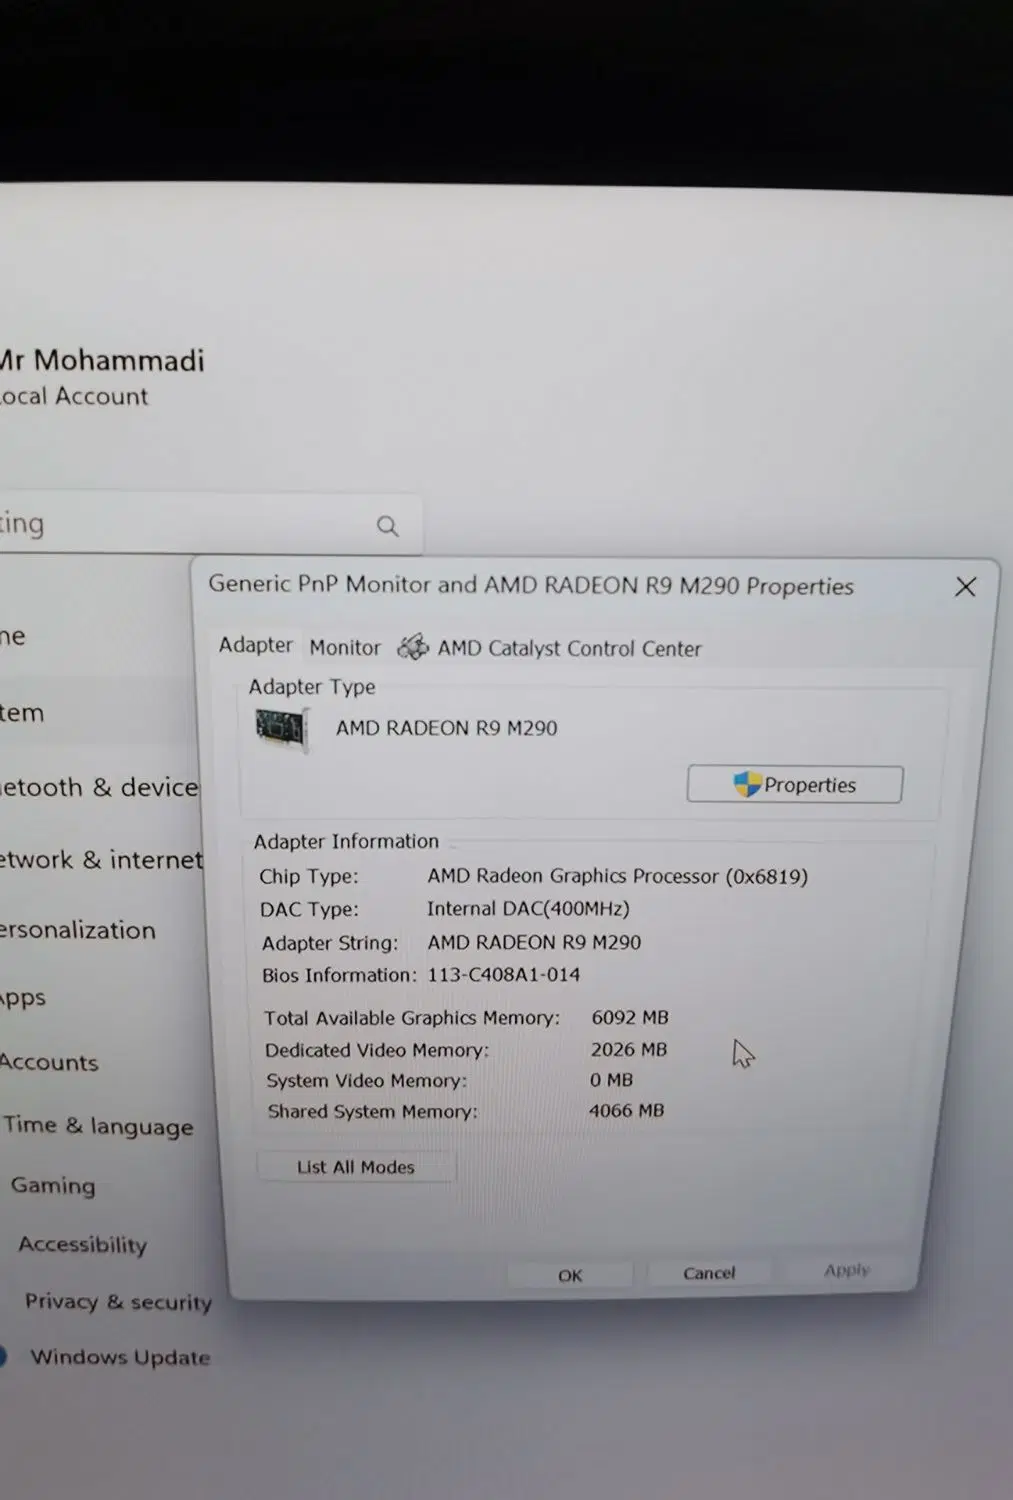
Task: Open Network & internet settings
Action: pos(101,860)
